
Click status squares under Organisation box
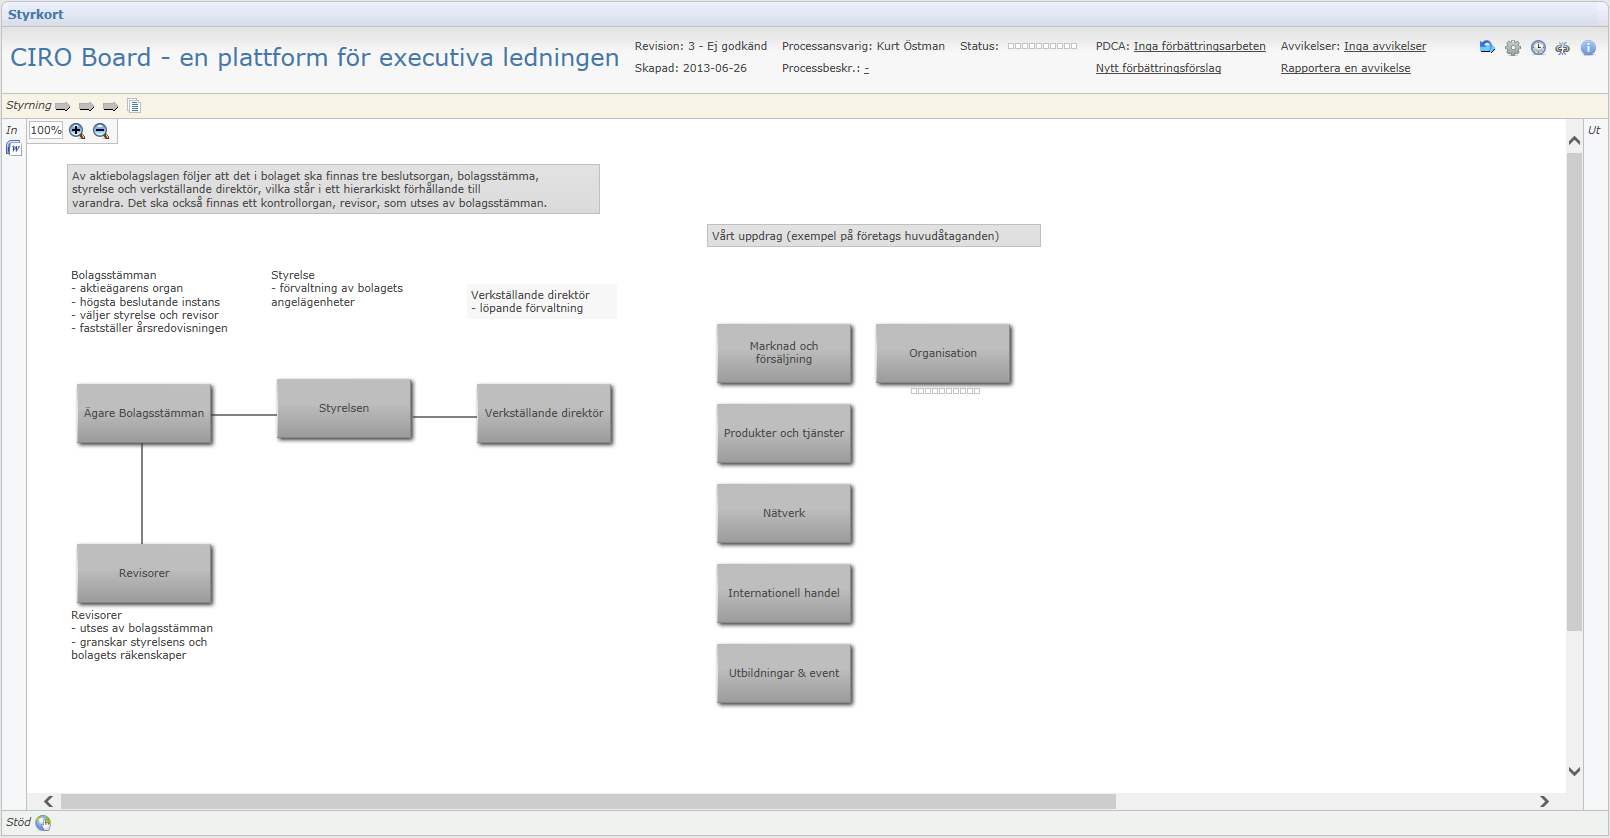945,391
